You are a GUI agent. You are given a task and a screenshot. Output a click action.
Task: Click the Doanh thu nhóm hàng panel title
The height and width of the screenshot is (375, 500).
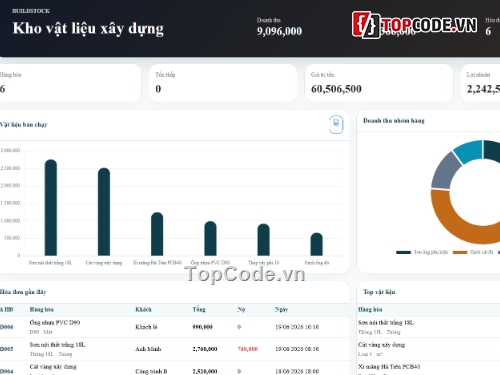click(394, 121)
